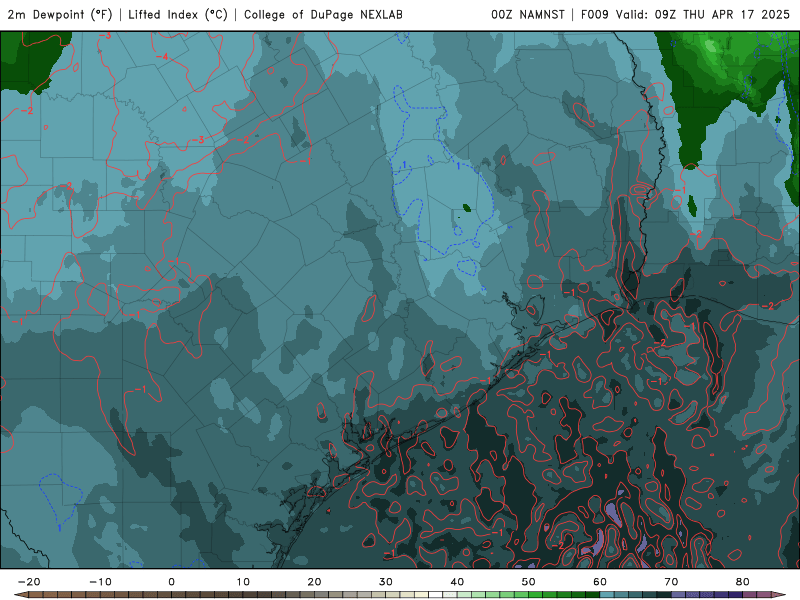
Task: Click the 70 value on the color scale
Action: point(671,582)
